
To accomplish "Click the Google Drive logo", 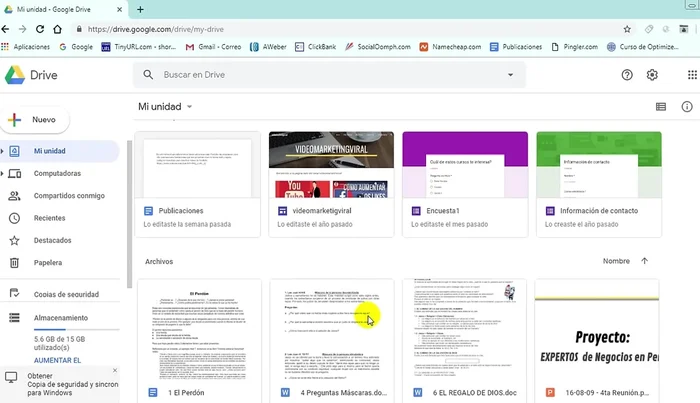I will [x=15, y=75].
